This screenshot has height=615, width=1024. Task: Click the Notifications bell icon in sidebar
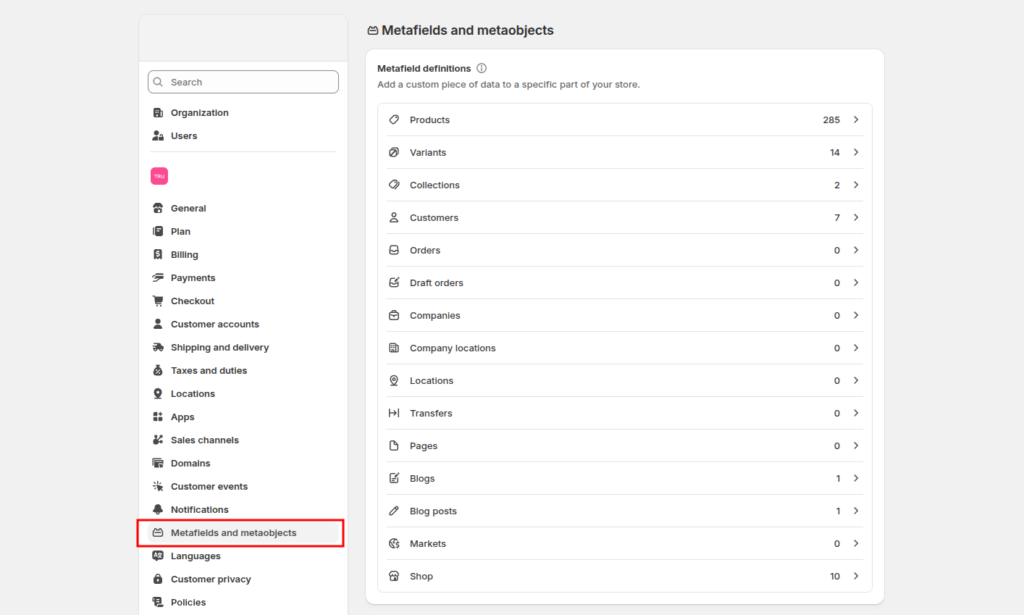pyautogui.click(x=158, y=509)
